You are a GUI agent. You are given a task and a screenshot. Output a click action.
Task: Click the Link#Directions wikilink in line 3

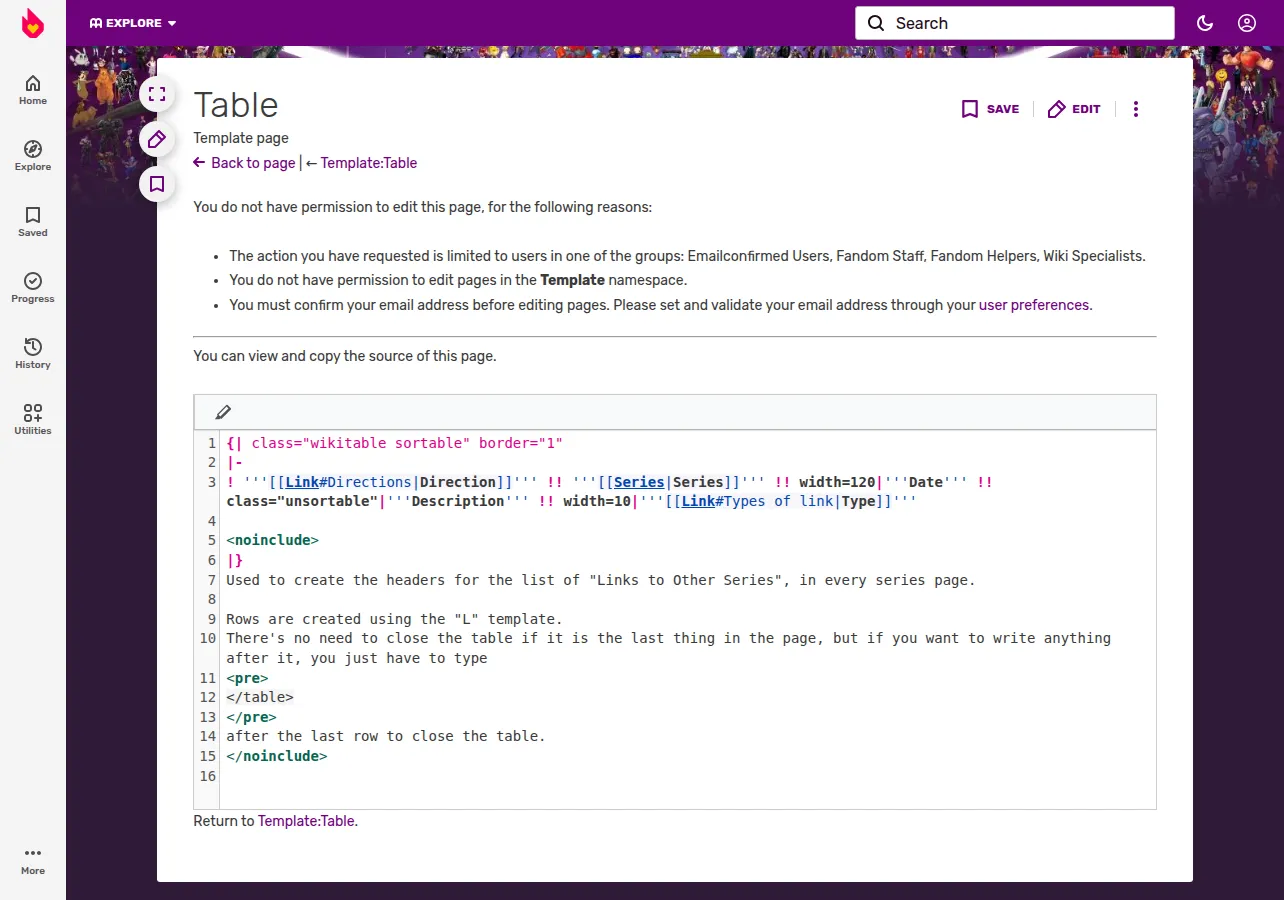pyautogui.click(x=348, y=482)
